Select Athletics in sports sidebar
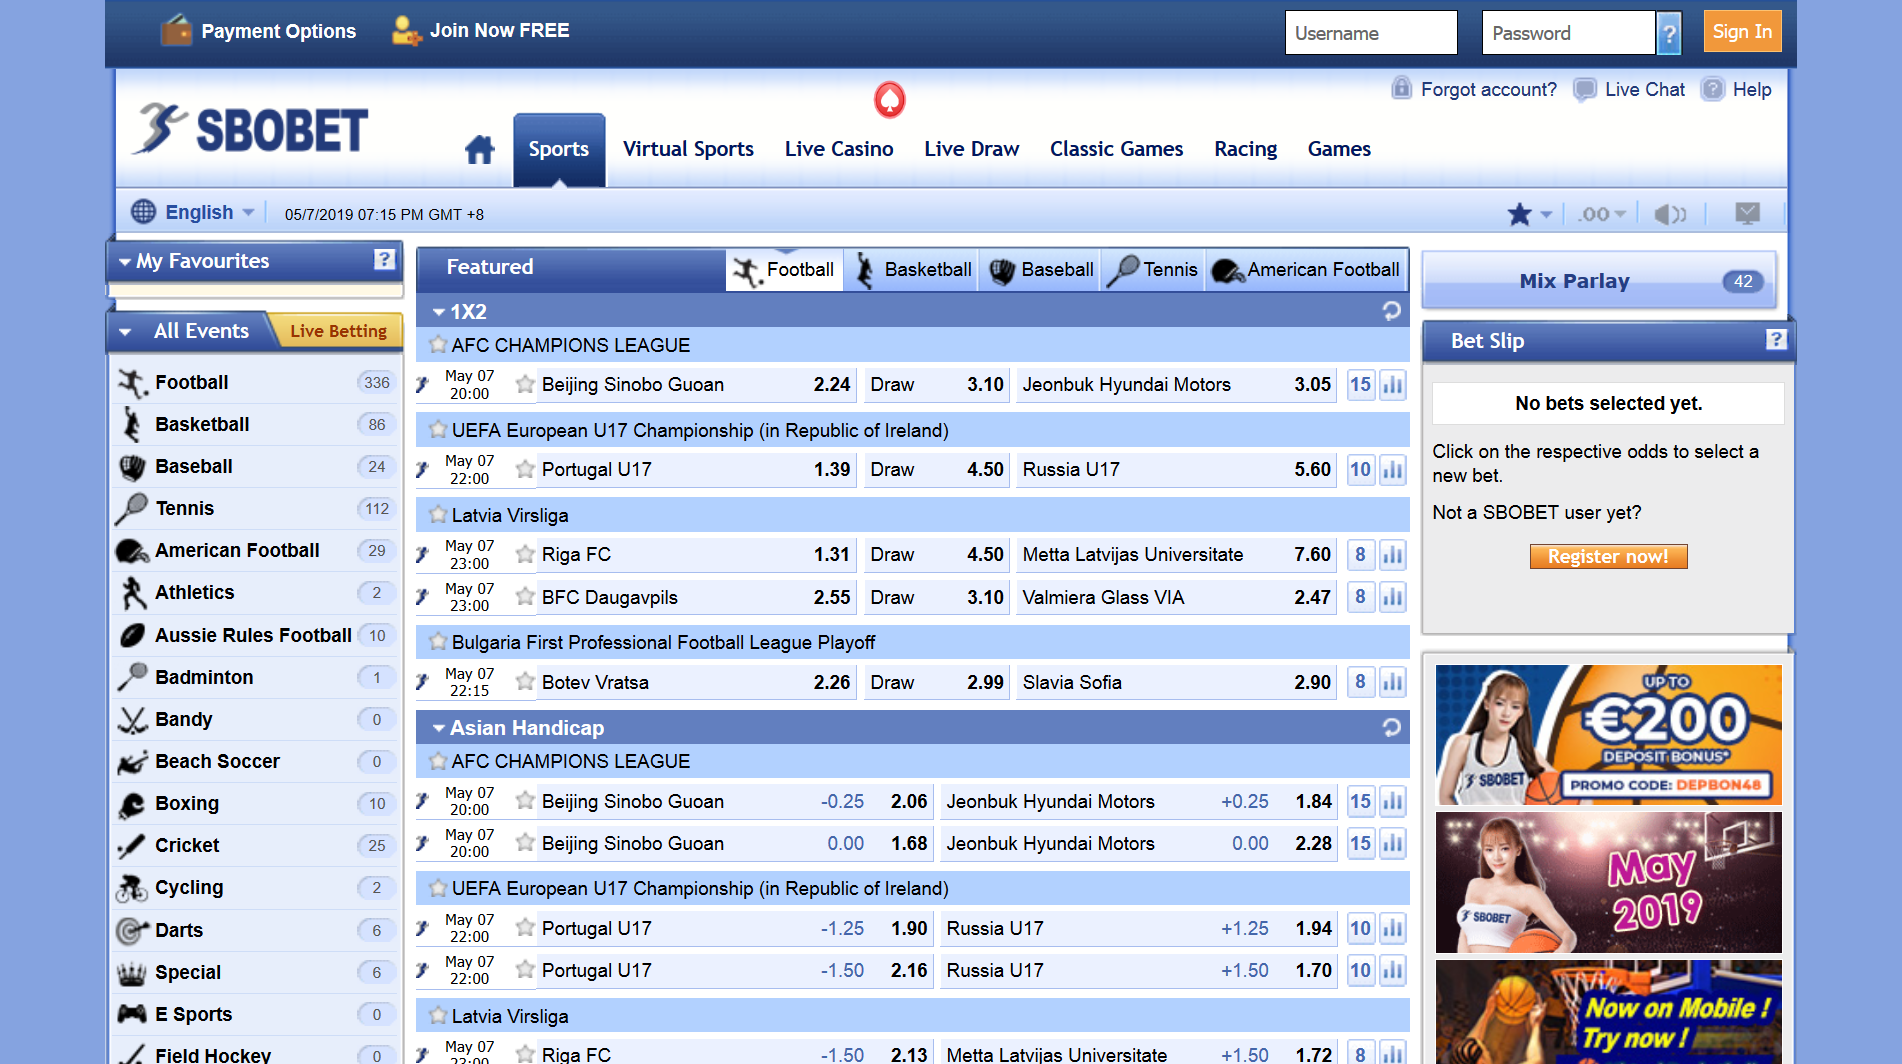This screenshot has width=1902, height=1064. (x=255, y=593)
